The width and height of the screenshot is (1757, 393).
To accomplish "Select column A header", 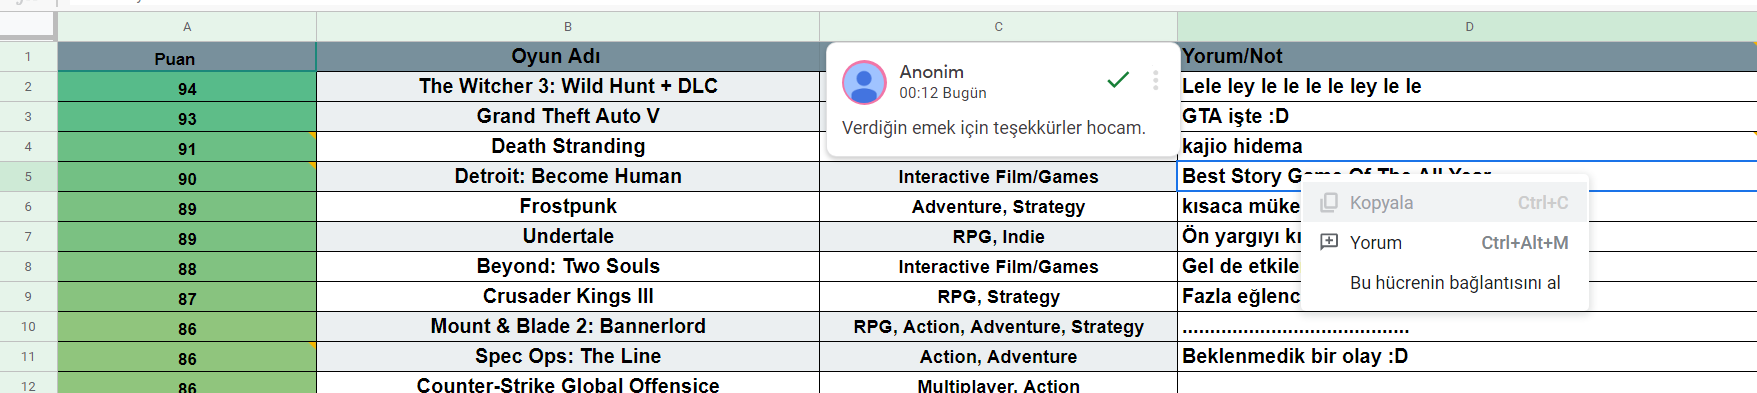I will click(x=187, y=27).
